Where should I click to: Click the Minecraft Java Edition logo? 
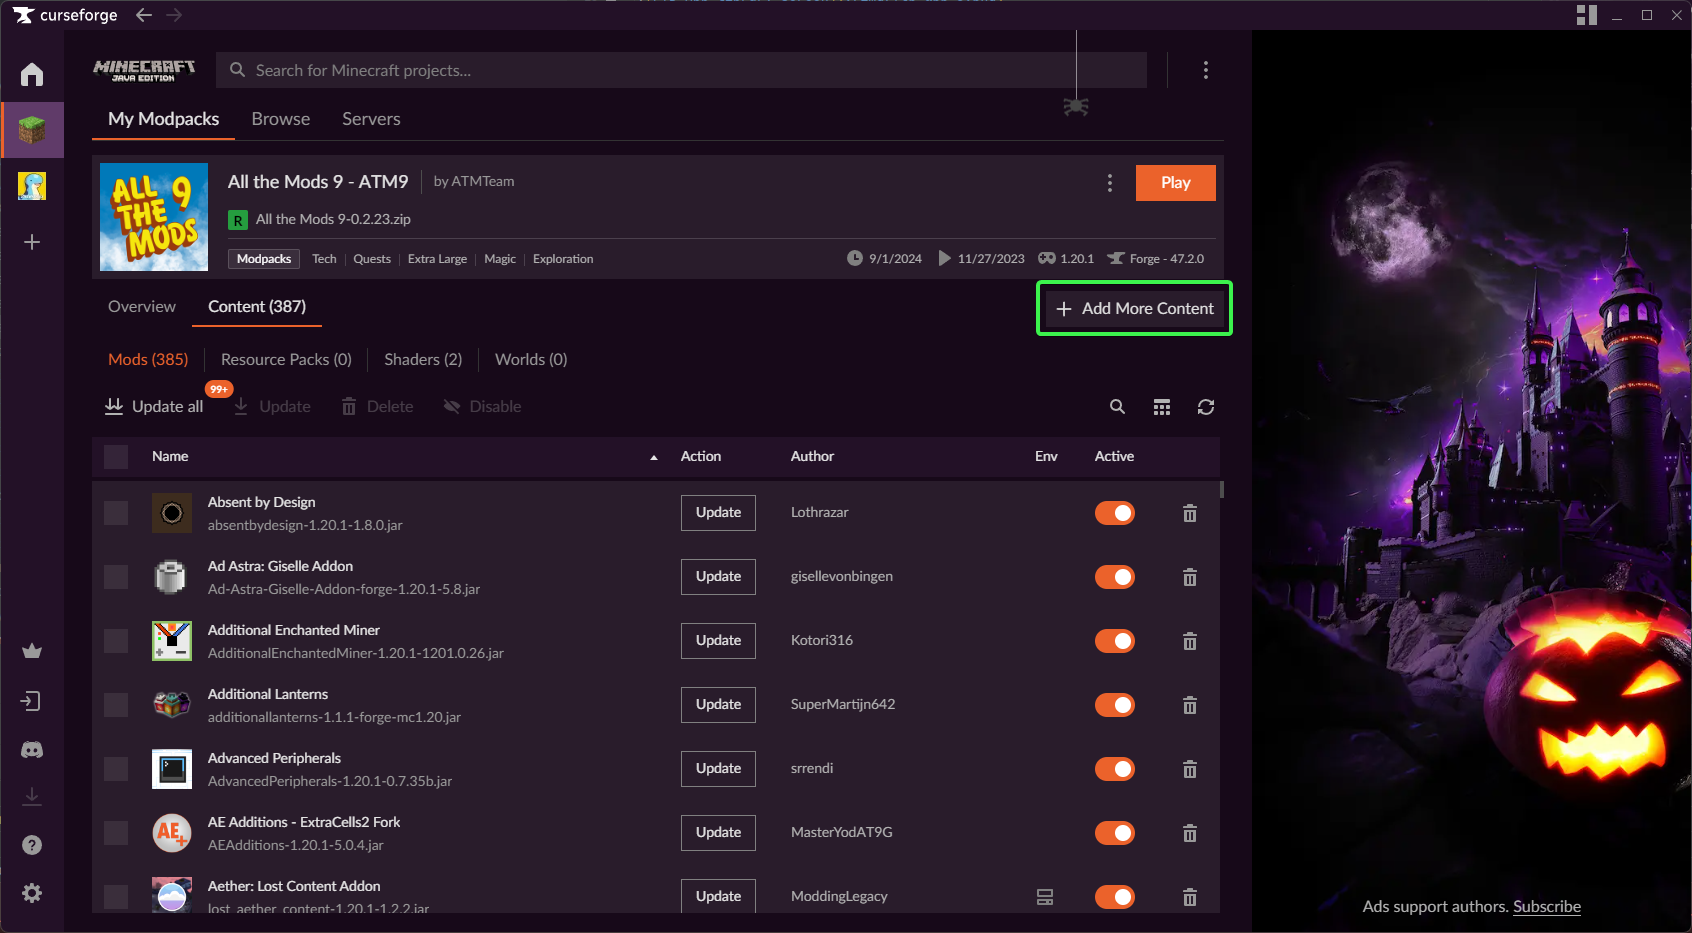coord(144,70)
